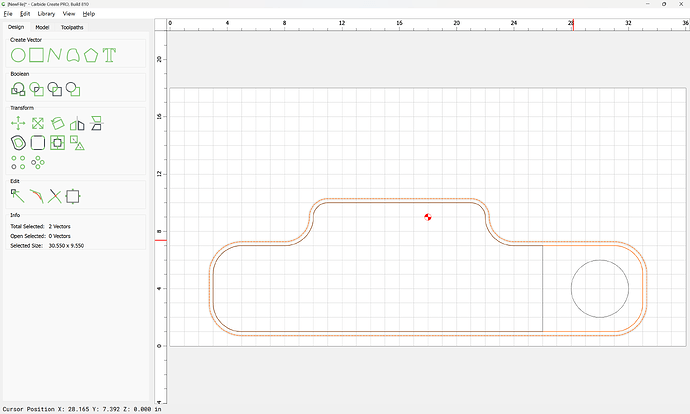The image size is (690, 414).
Task: Open the Library menu
Action: 46,14
